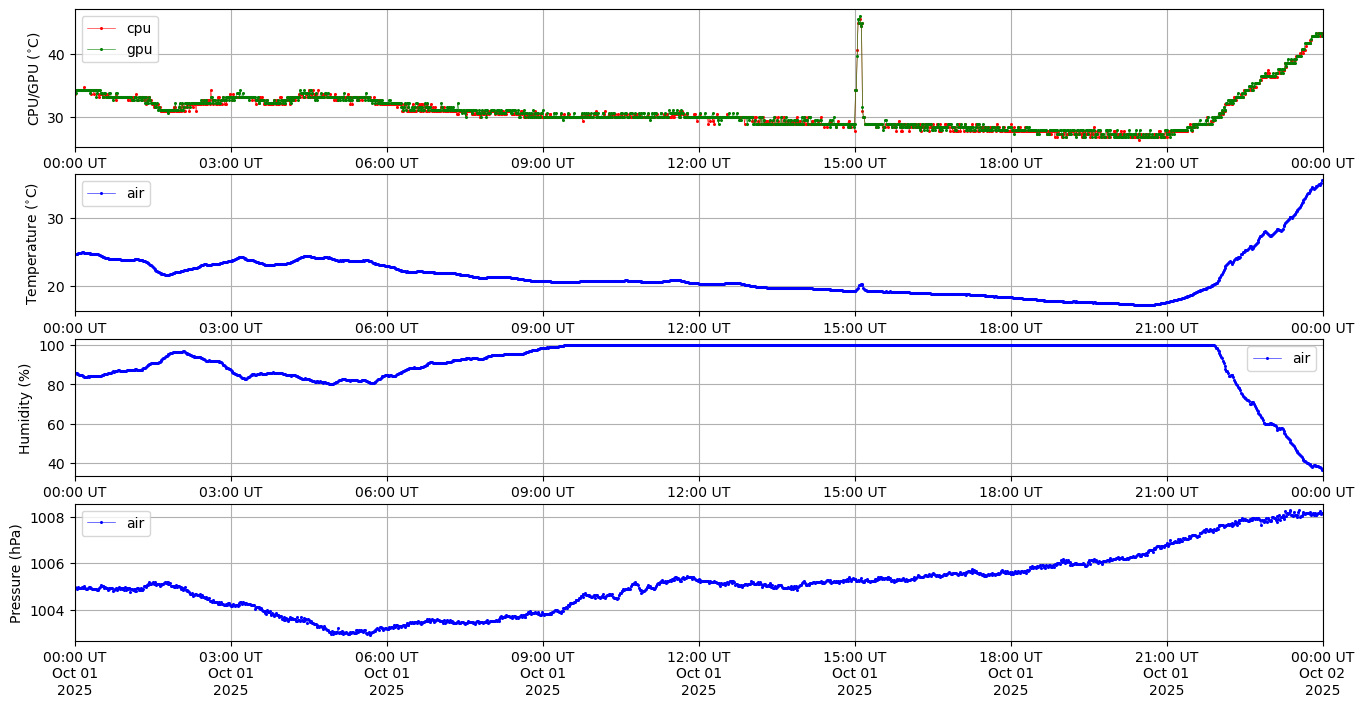This screenshot has width=1364, height=707.
Task: Click the red cpu line marker in legend
Action: 102,28
